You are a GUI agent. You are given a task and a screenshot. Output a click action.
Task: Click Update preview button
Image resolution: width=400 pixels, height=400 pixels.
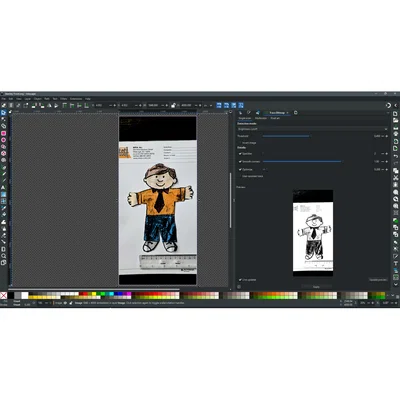tap(378, 280)
